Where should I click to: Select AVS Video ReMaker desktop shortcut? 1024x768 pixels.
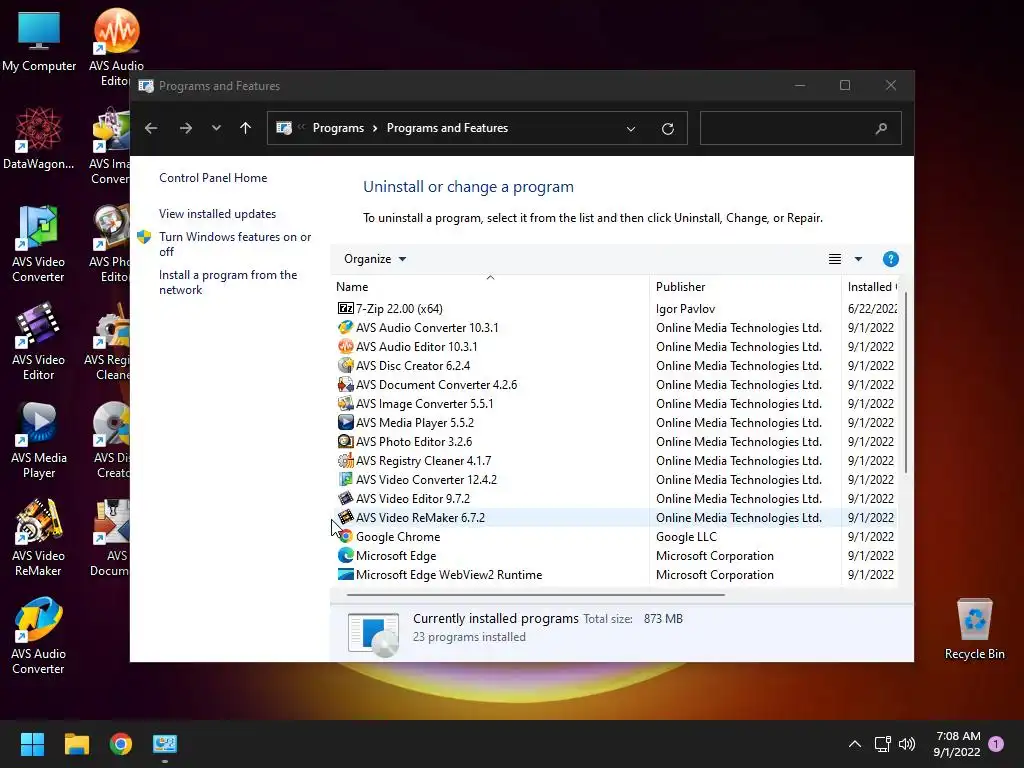point(39,538)
